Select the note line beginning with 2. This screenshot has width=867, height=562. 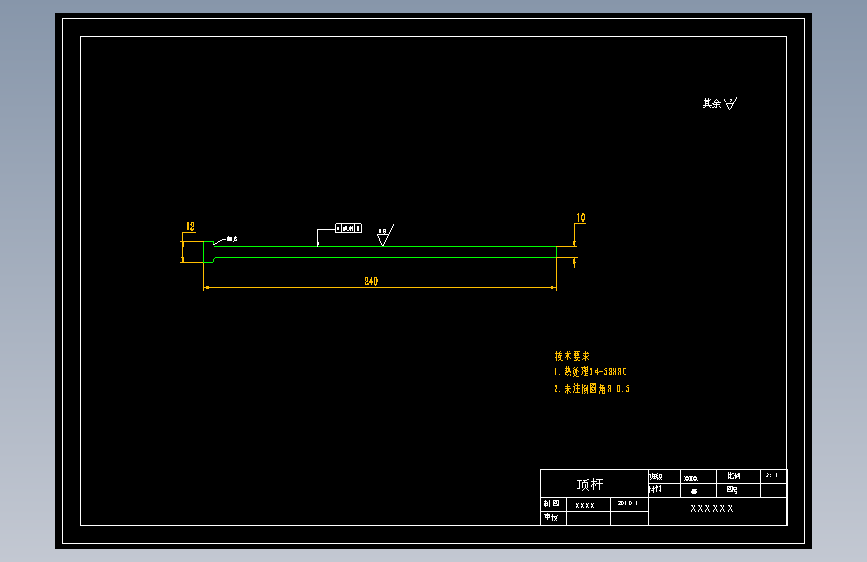coord(592,389)
